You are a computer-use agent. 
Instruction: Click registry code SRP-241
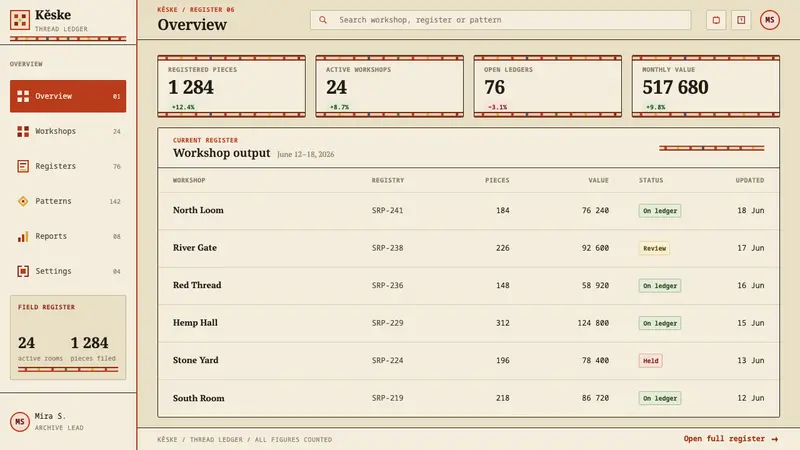click(x=387, y=210)
